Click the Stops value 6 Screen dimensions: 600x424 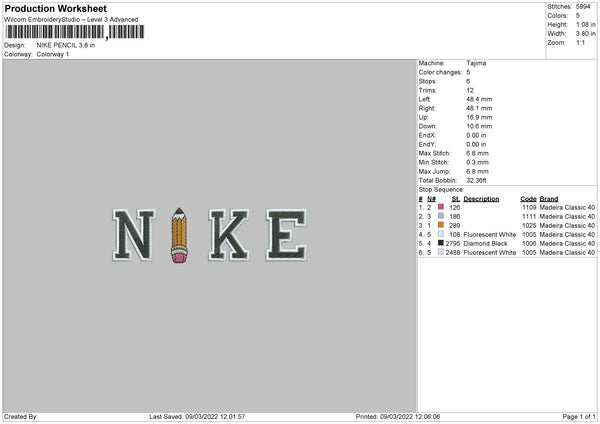click(468, 81)
